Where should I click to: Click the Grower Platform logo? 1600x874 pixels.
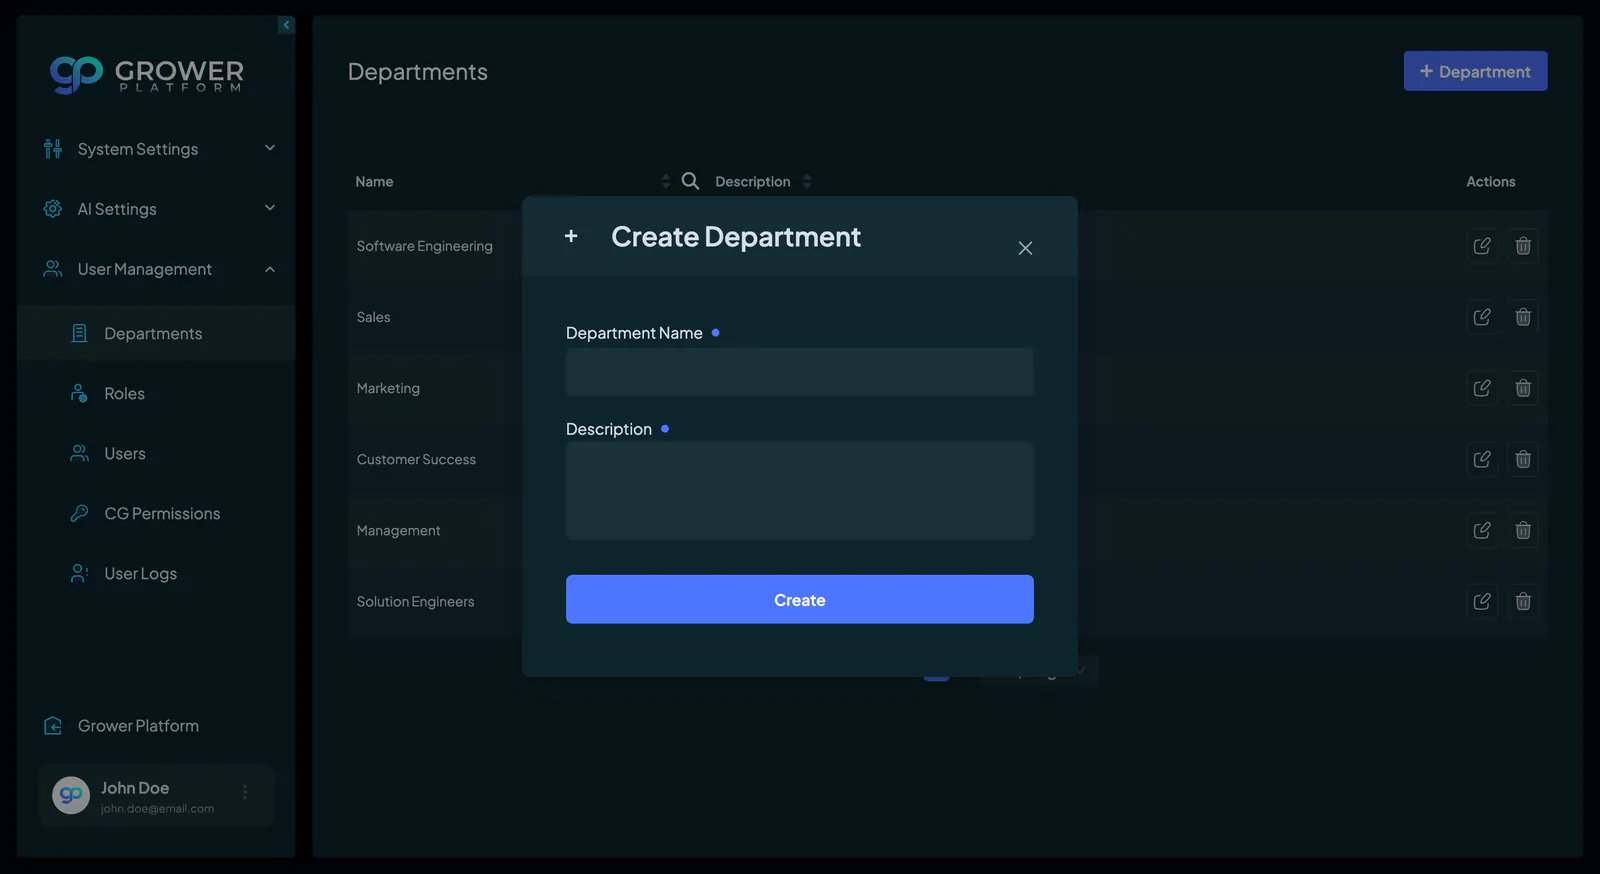[x=147, y=74]
